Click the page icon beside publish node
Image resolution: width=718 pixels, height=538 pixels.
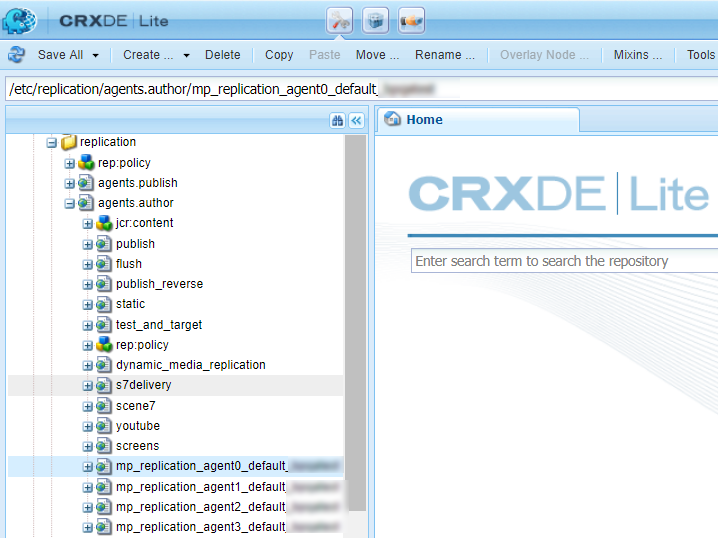click(x=104, y=244)
